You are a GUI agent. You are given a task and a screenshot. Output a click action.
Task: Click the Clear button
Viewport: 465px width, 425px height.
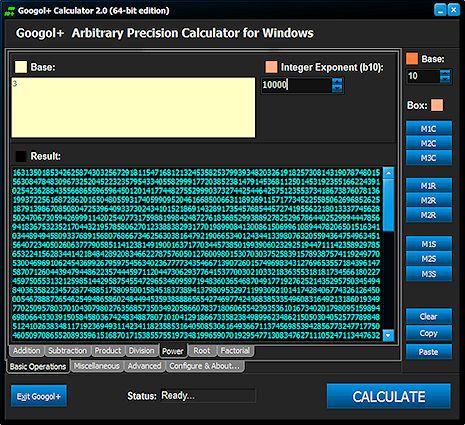pyautogui.click(x=429, y=316)
